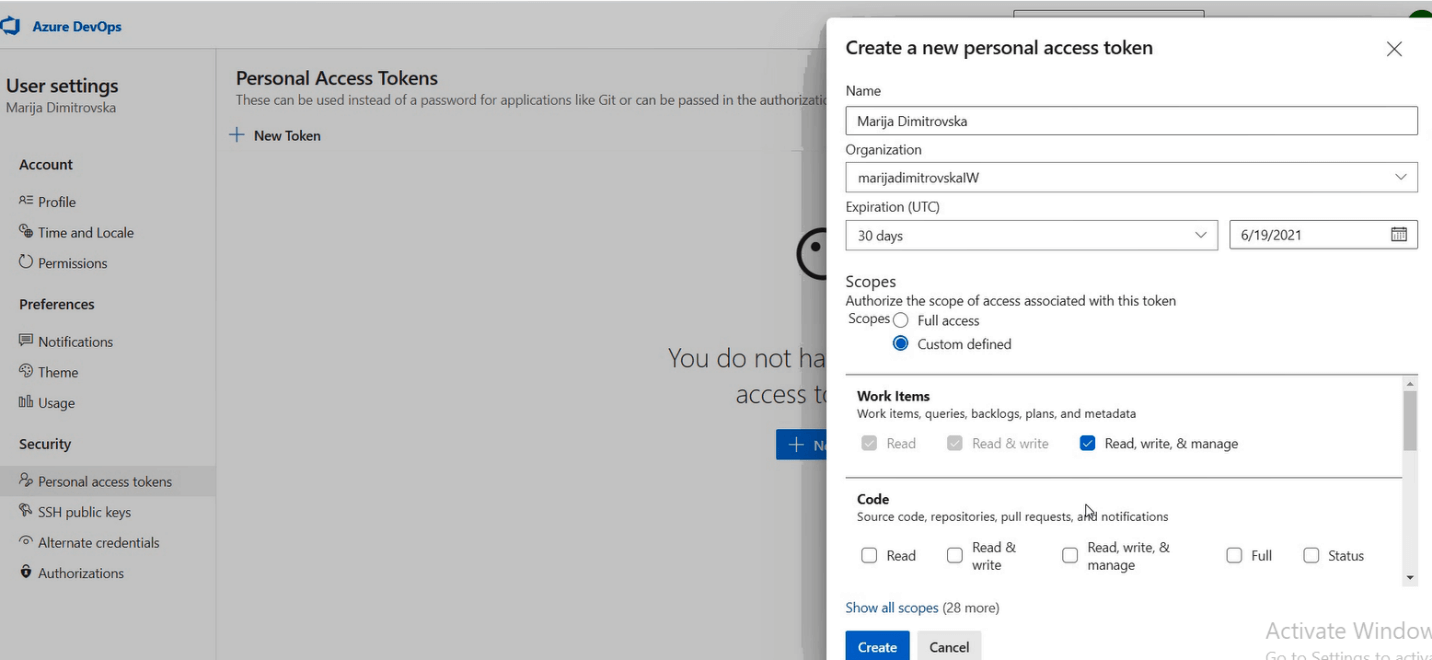Open the expiration date calendar picker icon

coord(1399,234)
